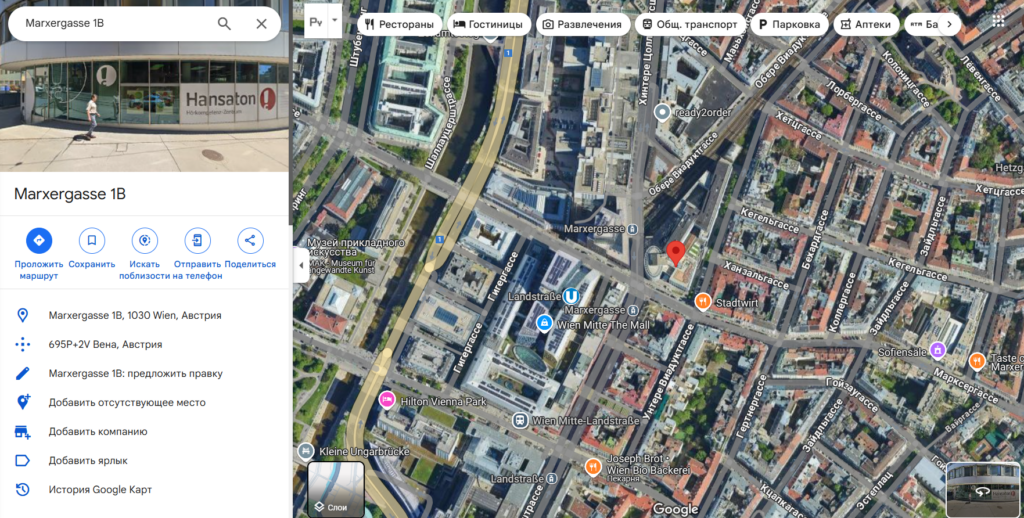This screenshot has width=1024, height=518.
Task: Select the Гостиницы category chip
Action: coord(488,24)
